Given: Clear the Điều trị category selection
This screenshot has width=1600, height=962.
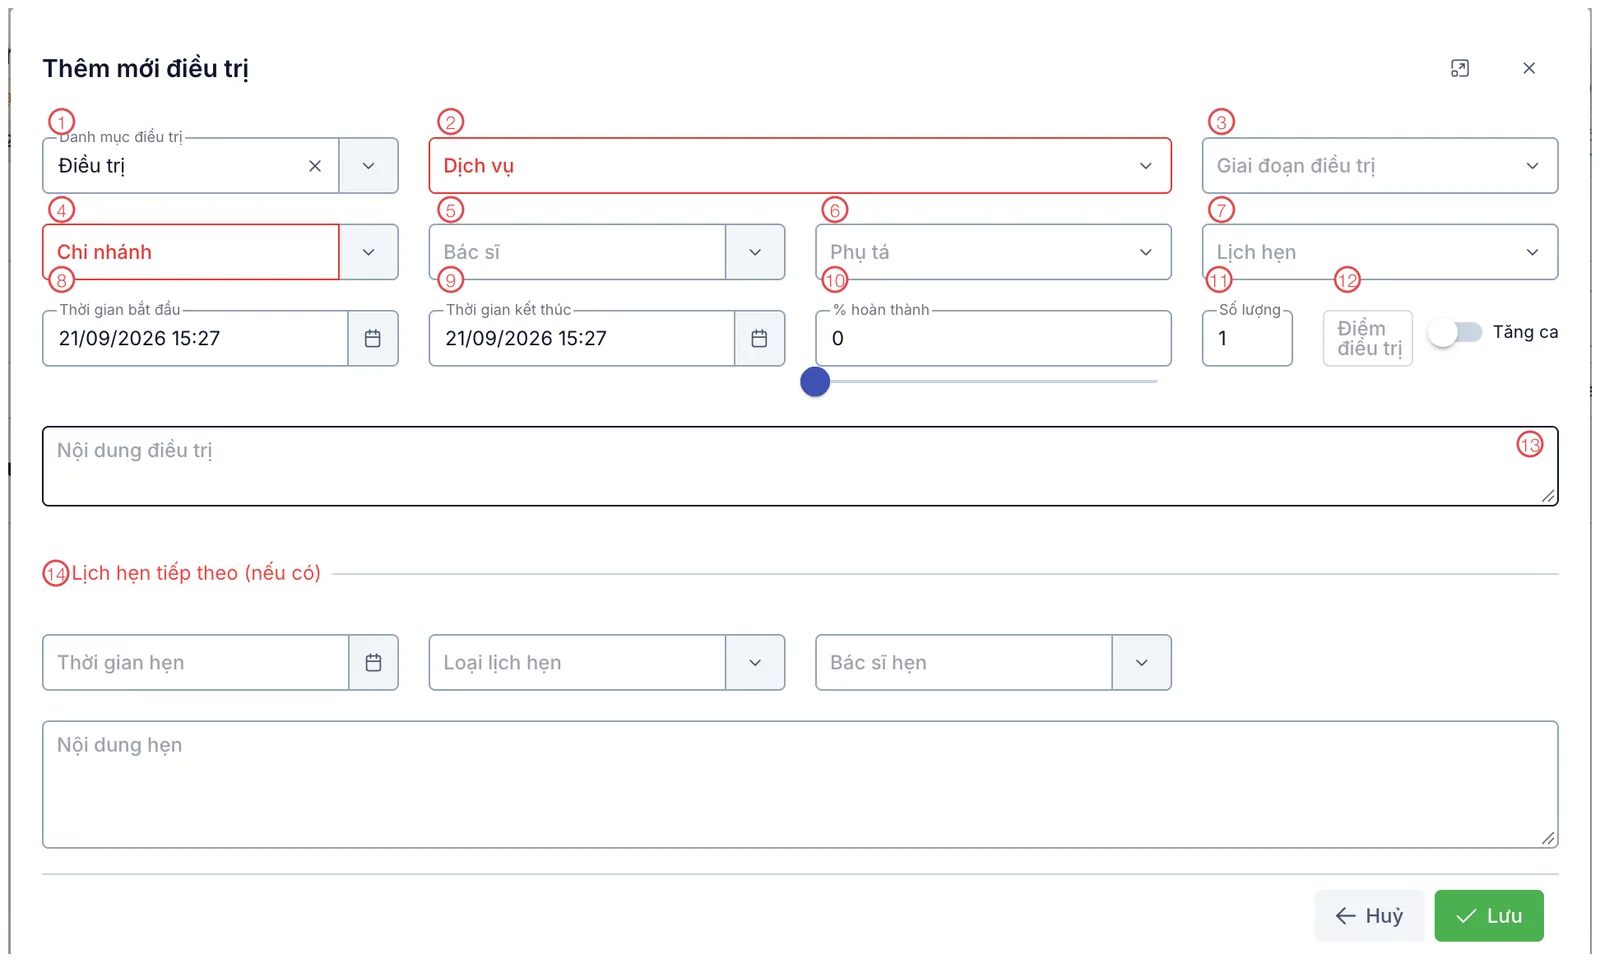Looking at the screenshot, I should pyautogui.click(x=315, y=166).
